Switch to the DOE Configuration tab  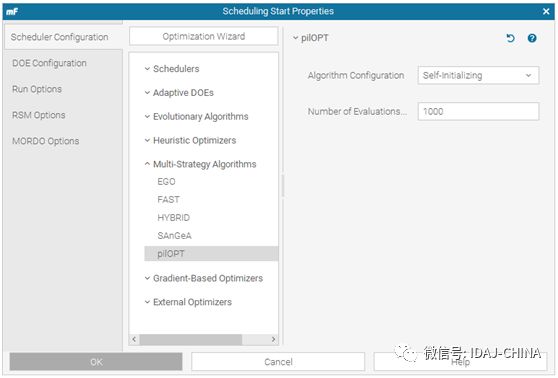(x=49, y=63)
